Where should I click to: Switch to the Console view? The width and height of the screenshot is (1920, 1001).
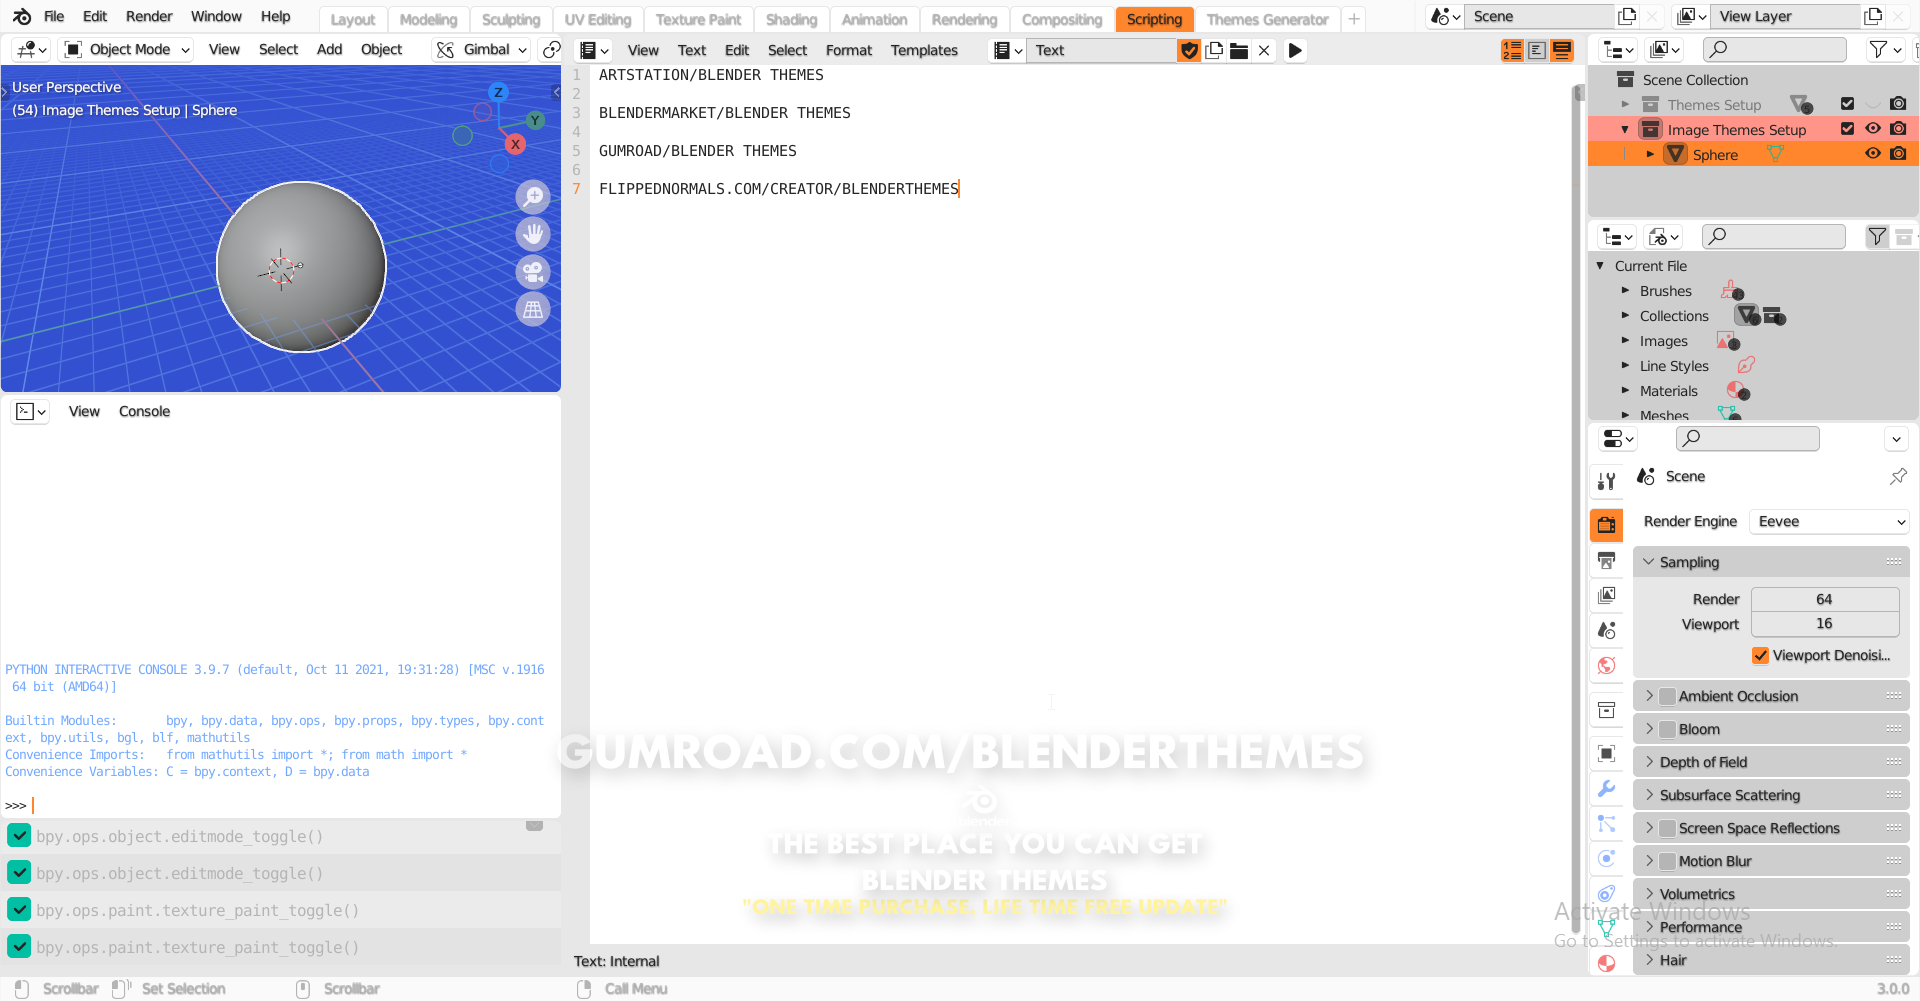[144, 411]
